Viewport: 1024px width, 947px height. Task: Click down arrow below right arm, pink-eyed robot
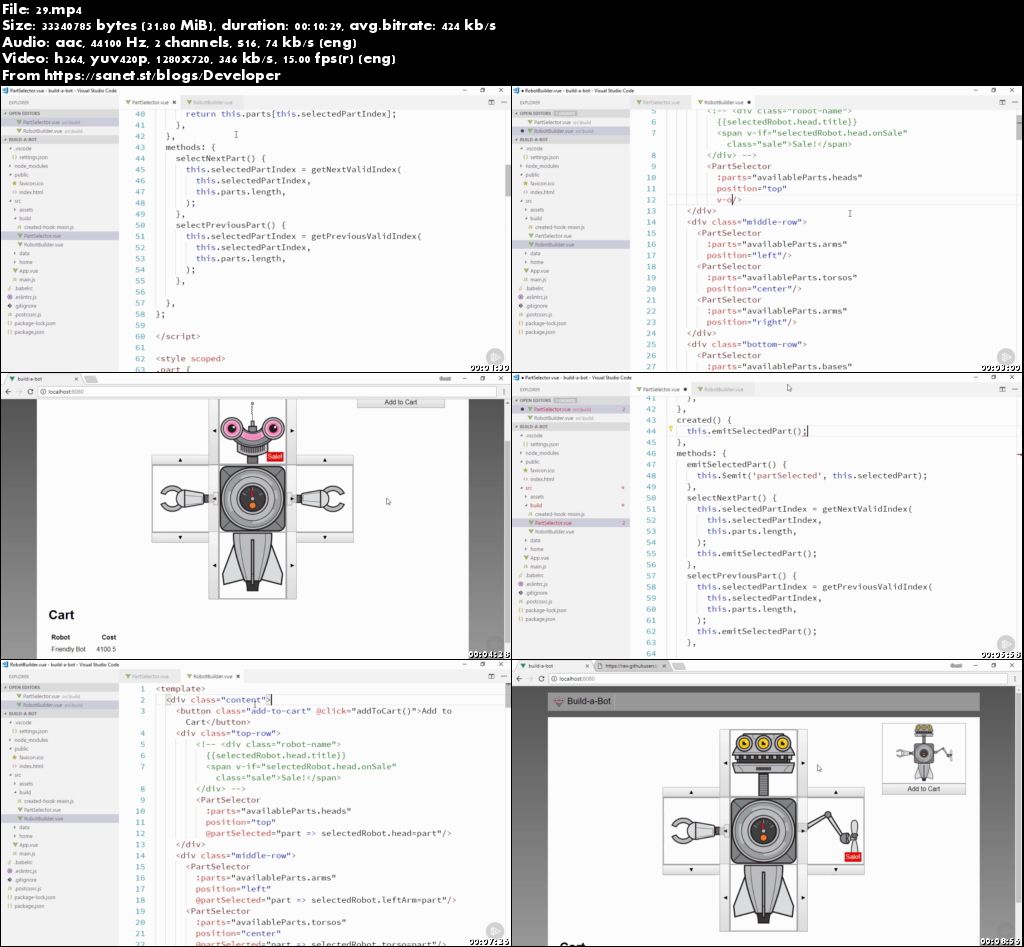tap(325, 538)
